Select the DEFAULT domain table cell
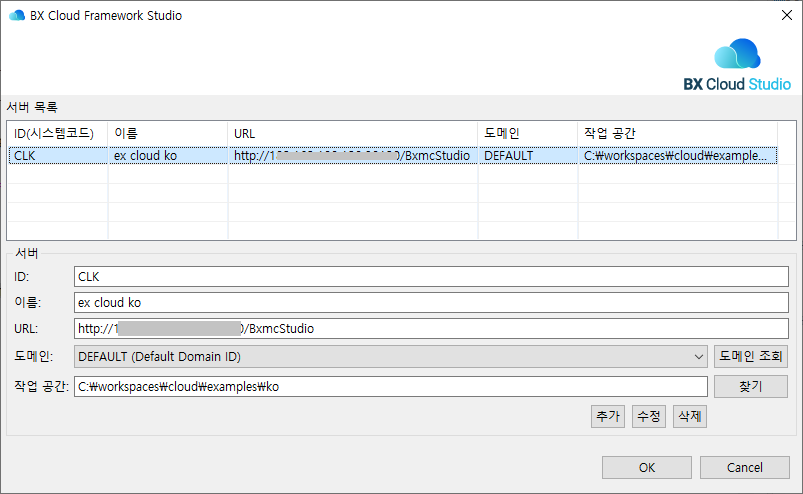The width and height of the screenshot is (803, 494). point(527,156)
